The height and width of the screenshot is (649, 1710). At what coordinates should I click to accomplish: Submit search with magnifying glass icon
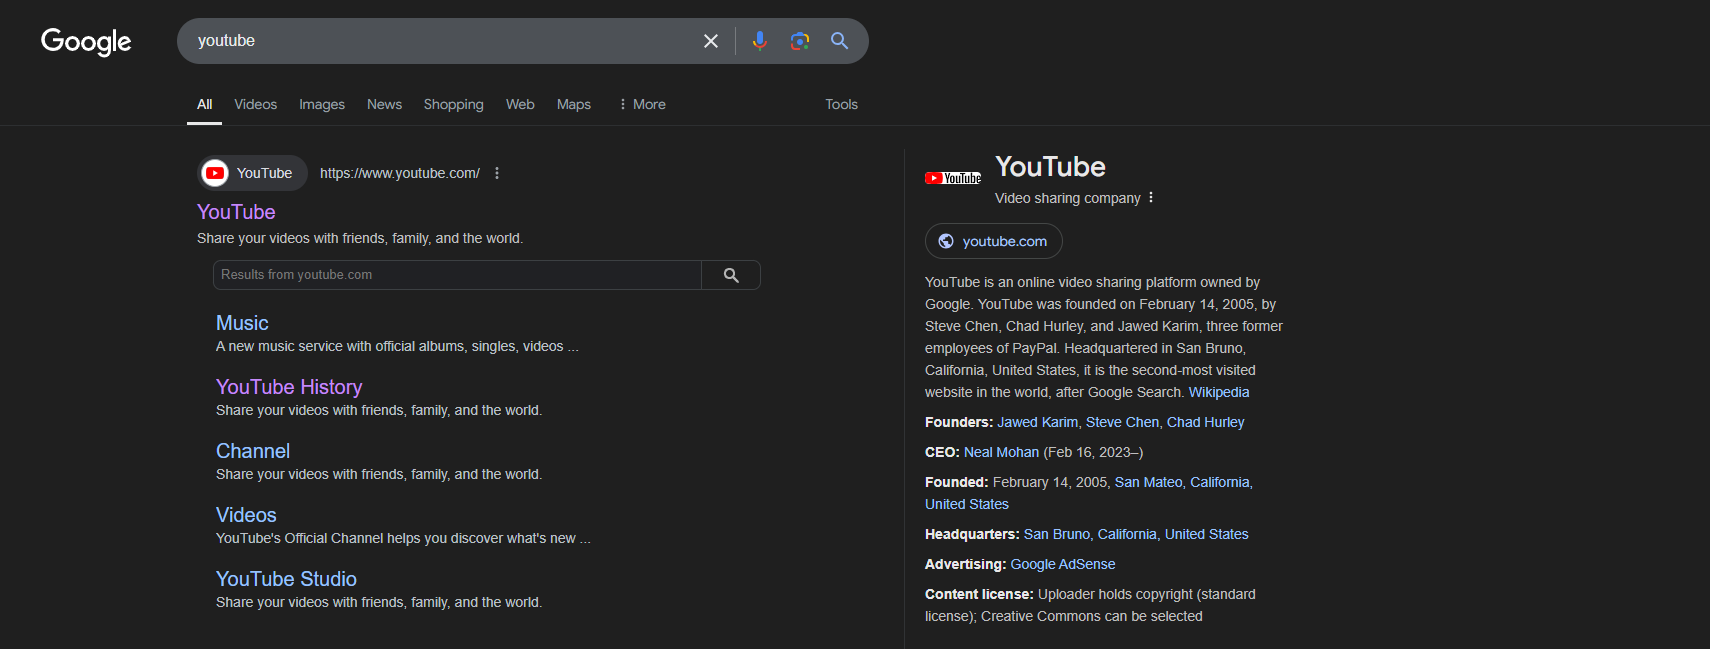coord(840,41)
